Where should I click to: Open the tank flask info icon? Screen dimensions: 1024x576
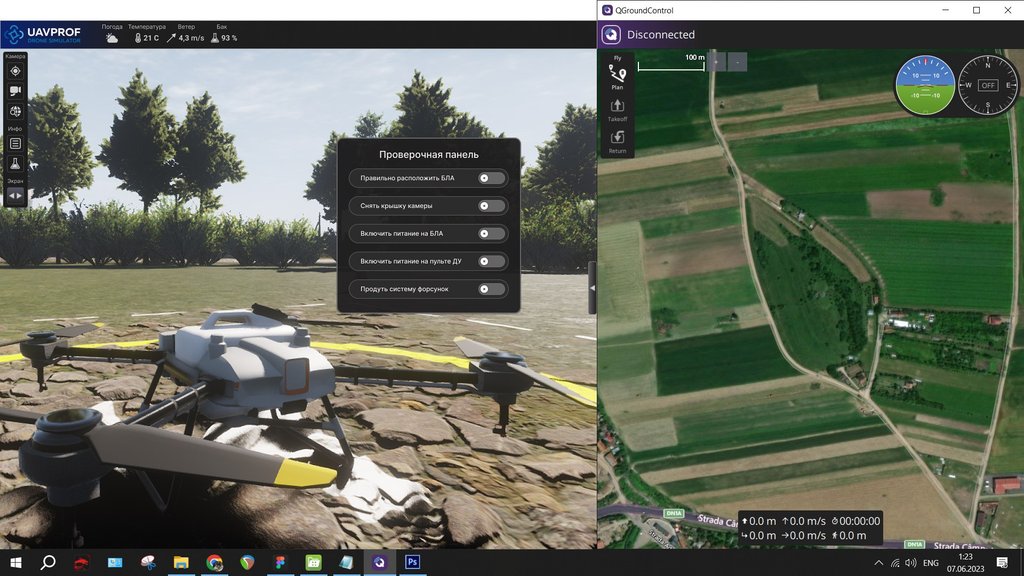pyautogui.click(x=15, y=163)
